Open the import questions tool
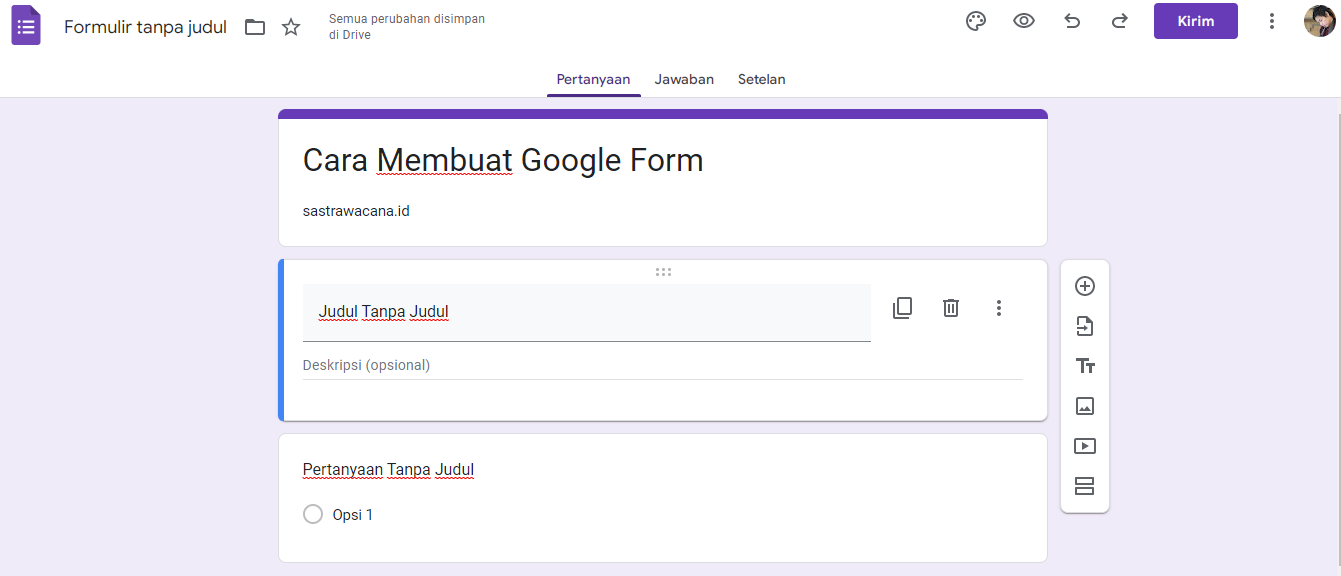This screenshot has width=1341, height=576. coord(1084,326)
